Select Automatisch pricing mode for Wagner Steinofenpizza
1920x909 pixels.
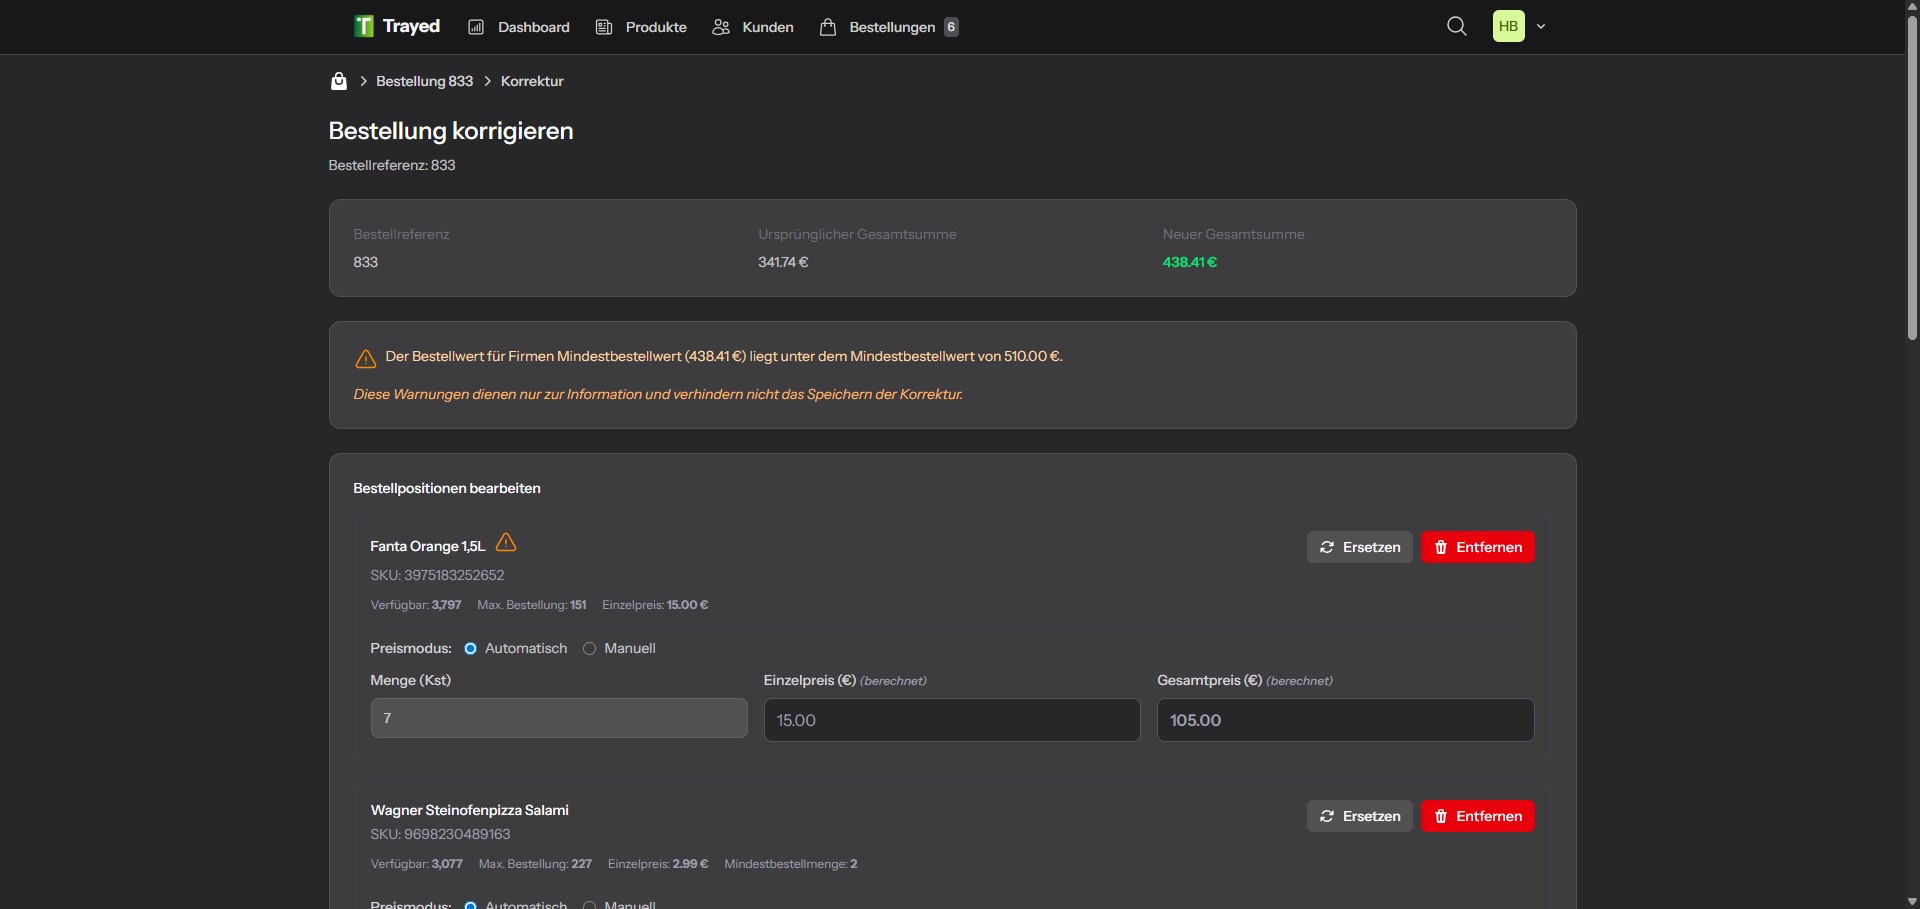[470, 904]
